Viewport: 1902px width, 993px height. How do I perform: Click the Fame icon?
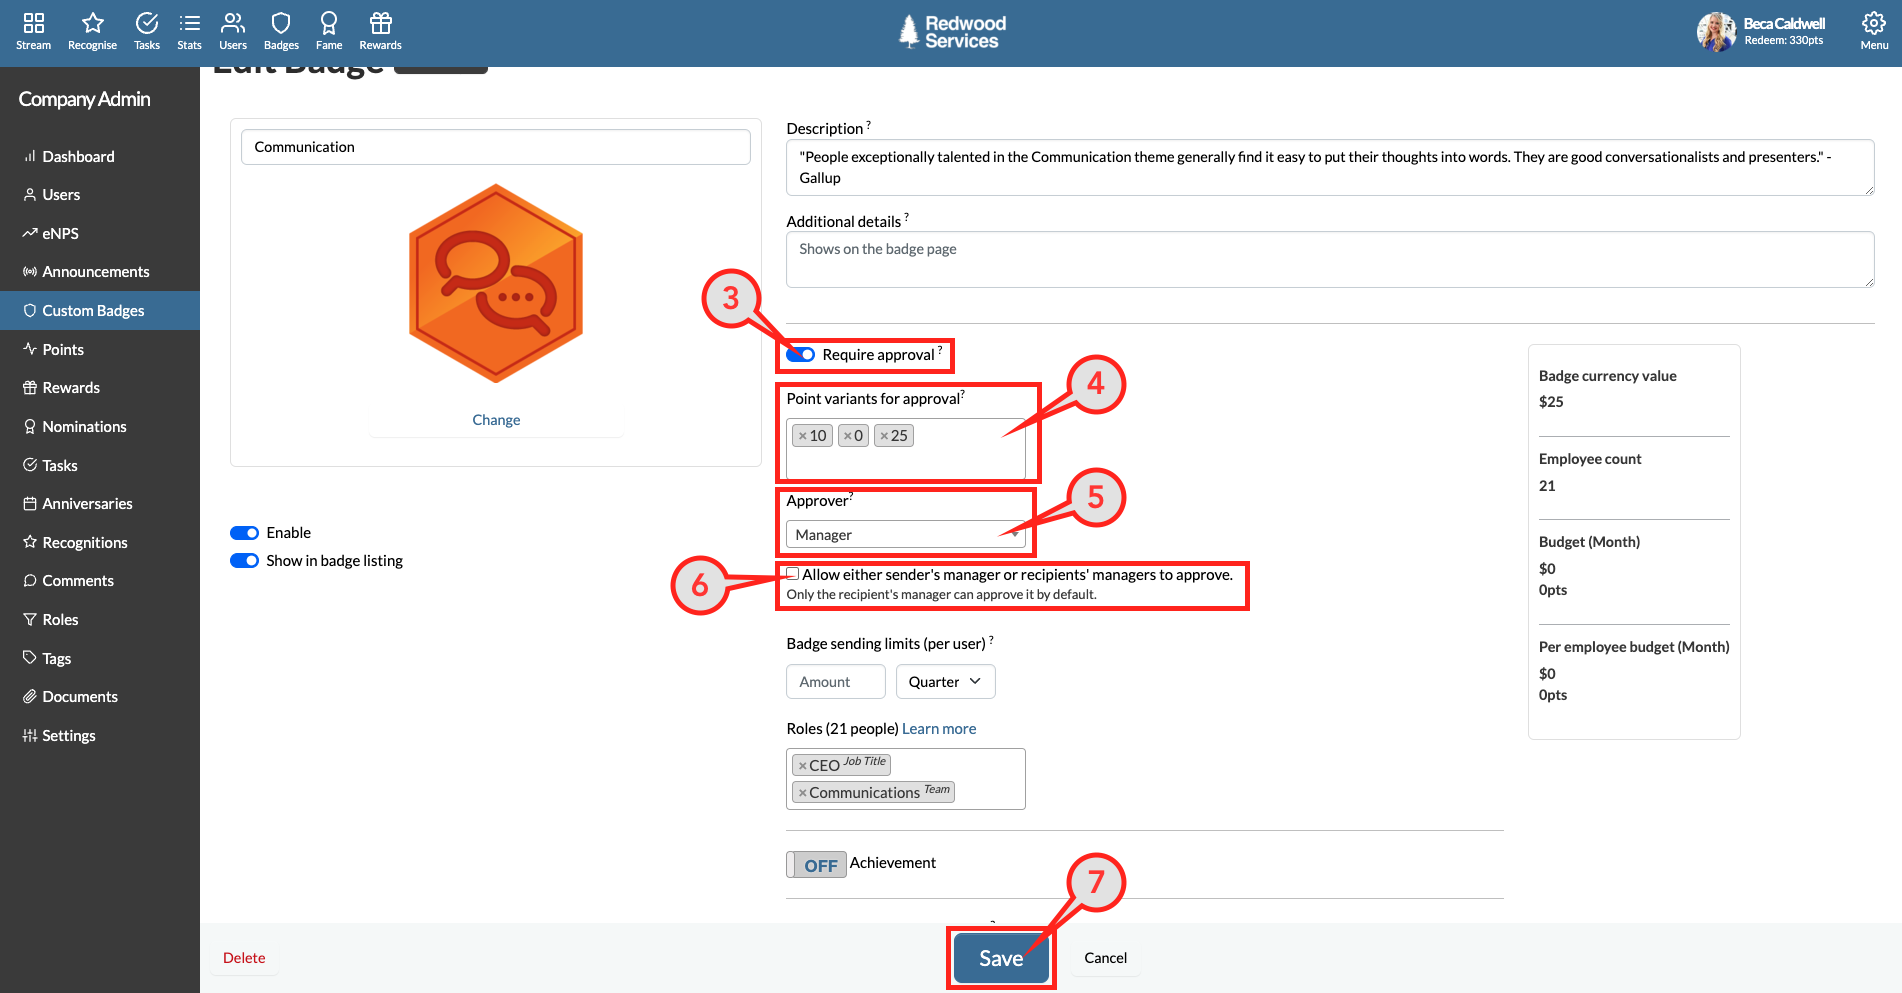[x=328, y=30]
